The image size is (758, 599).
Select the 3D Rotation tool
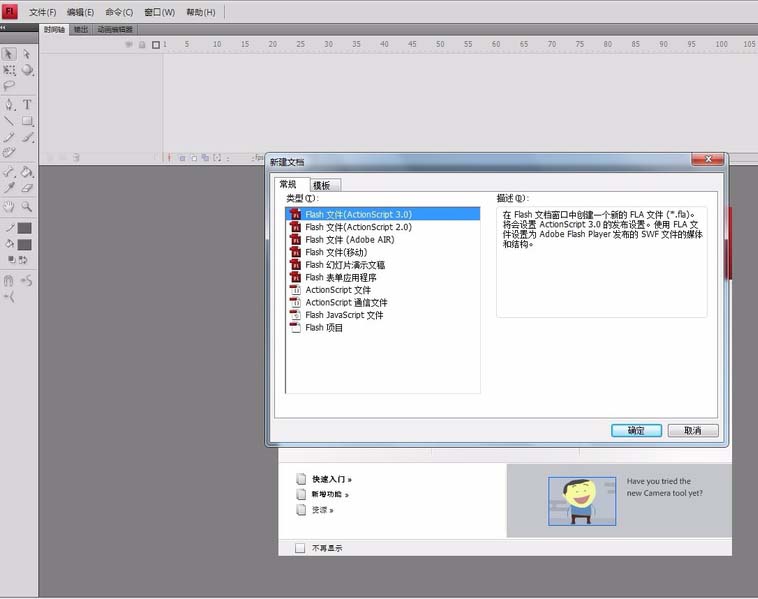coord(27,70)
